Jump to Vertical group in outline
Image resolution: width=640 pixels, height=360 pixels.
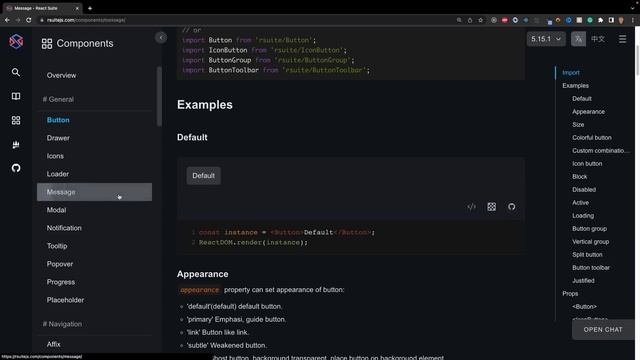click(591, 242)
